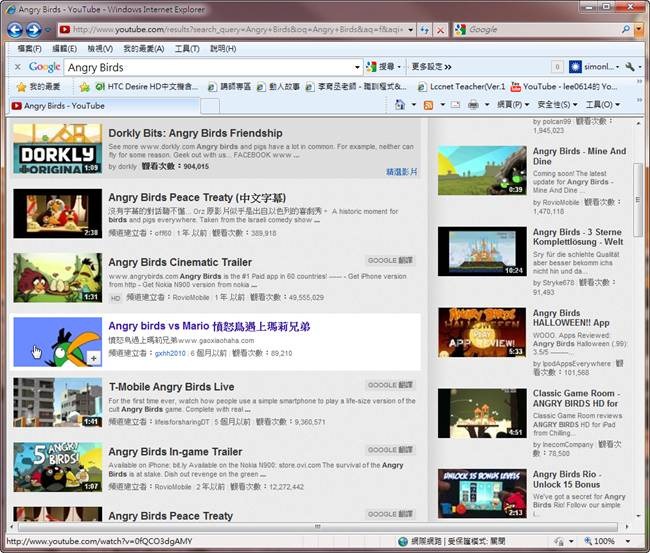Open the 檔案(F) File menu
Screen dimensions: 650x553
pyautogui.click(x=29, y=49)
